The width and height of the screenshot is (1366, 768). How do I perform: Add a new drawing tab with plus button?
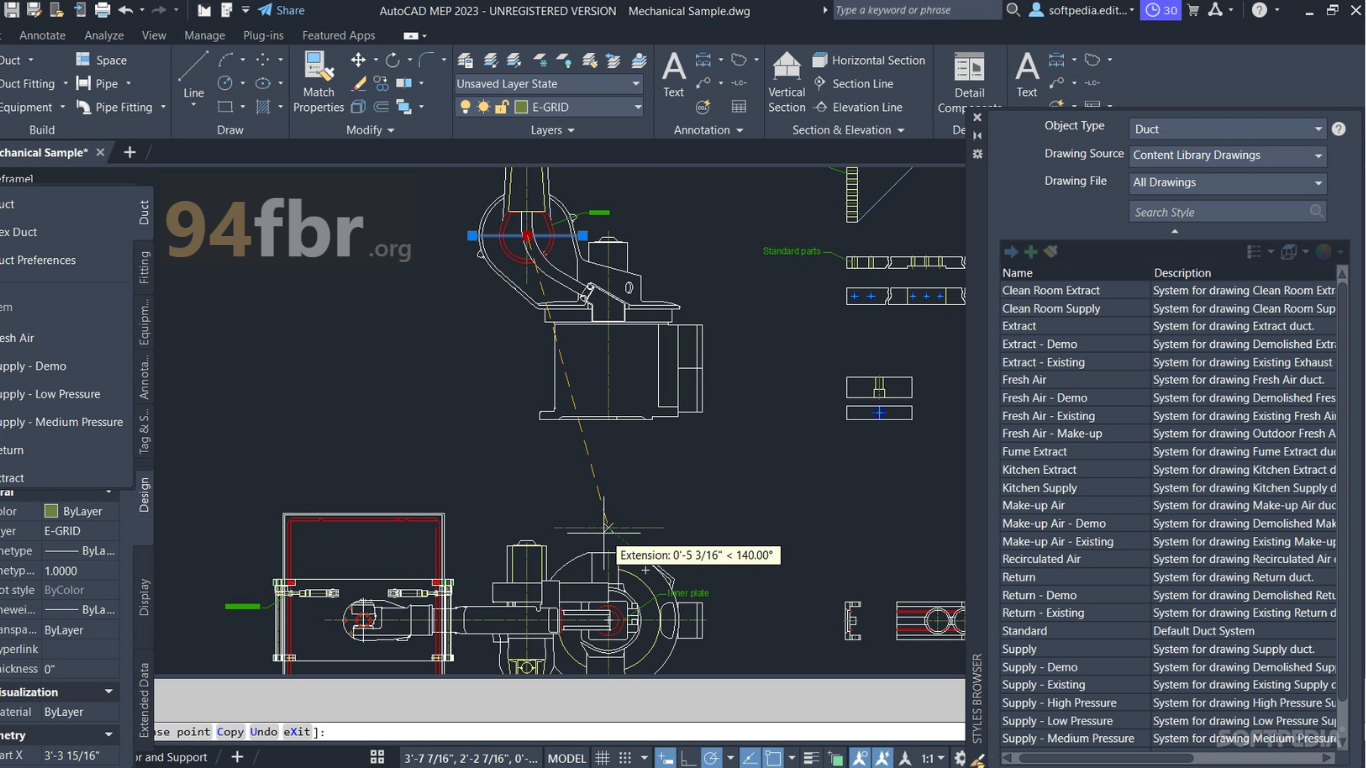tap(129, 152)
